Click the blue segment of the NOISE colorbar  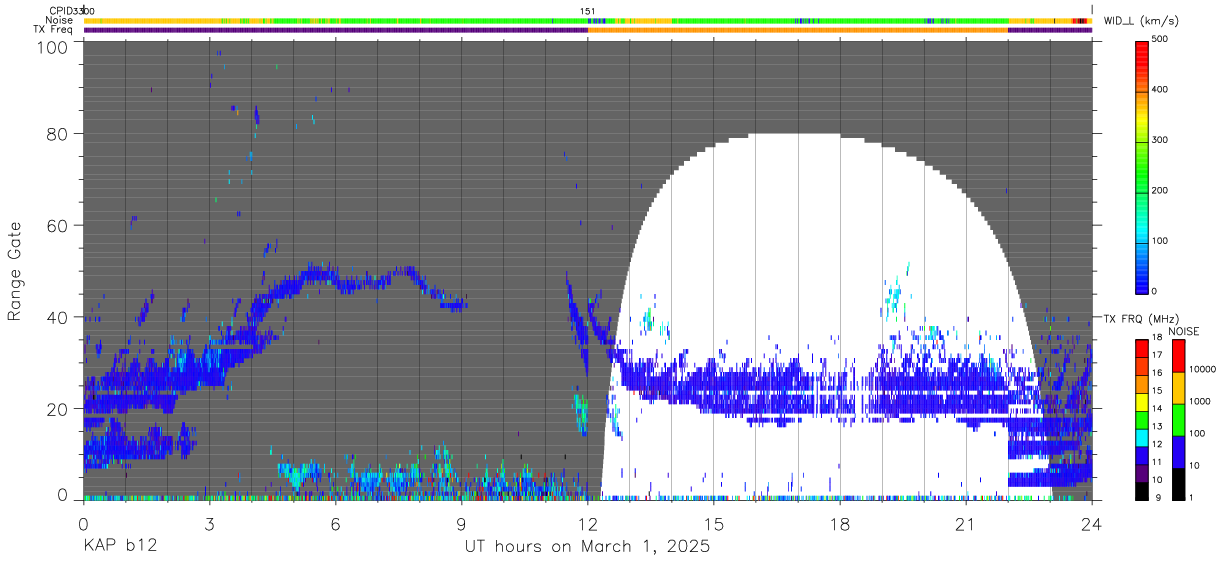(x=1179, y=451)
